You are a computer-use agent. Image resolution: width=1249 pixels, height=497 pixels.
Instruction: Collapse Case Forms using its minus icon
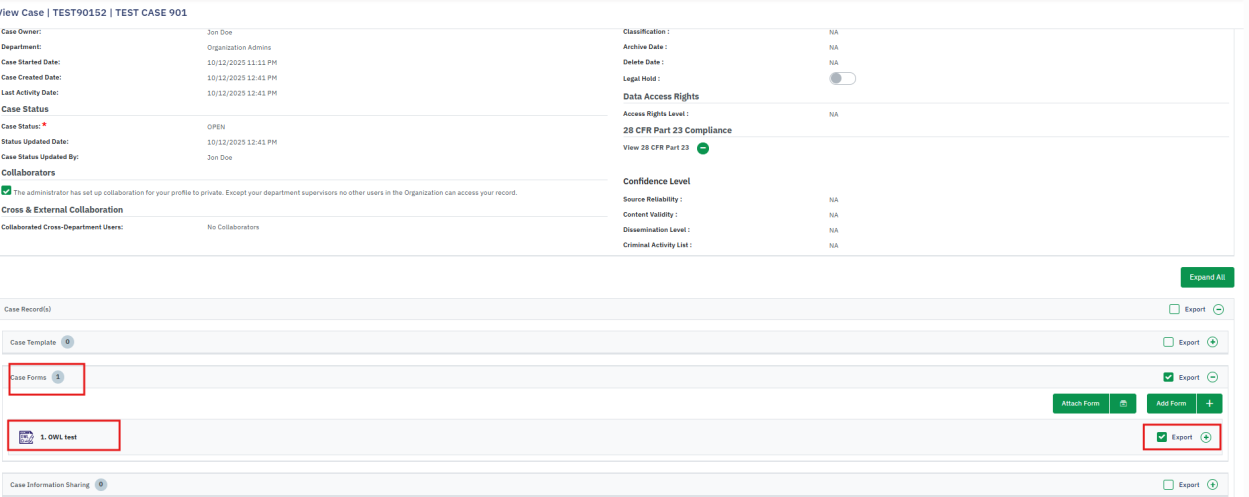pyautogui.click(x=1212, y=377)
